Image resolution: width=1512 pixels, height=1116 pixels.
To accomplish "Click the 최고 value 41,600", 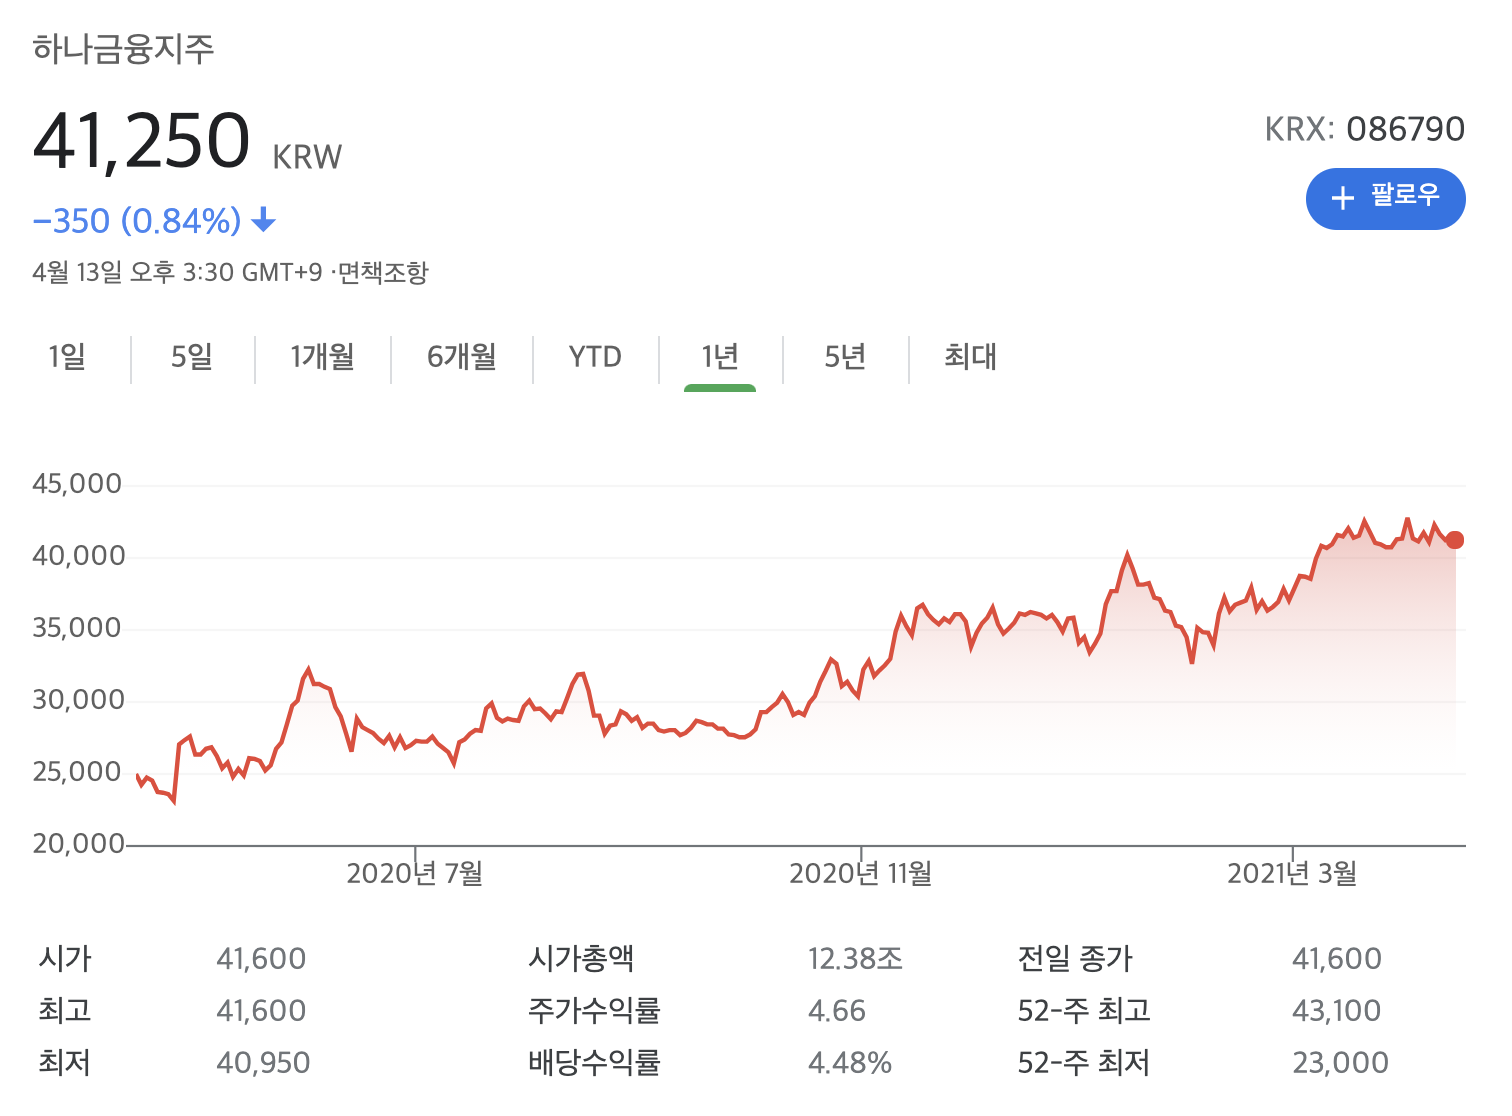I will pyautogui.click(x=261, y=1011).
